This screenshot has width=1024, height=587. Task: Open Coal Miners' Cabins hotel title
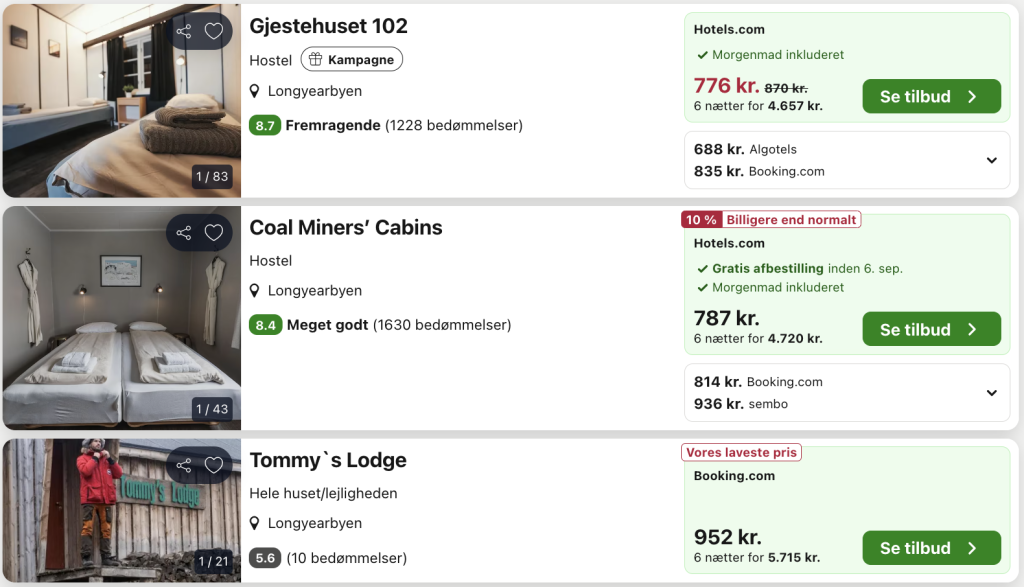pyautogui.click(x=346, y=227)
